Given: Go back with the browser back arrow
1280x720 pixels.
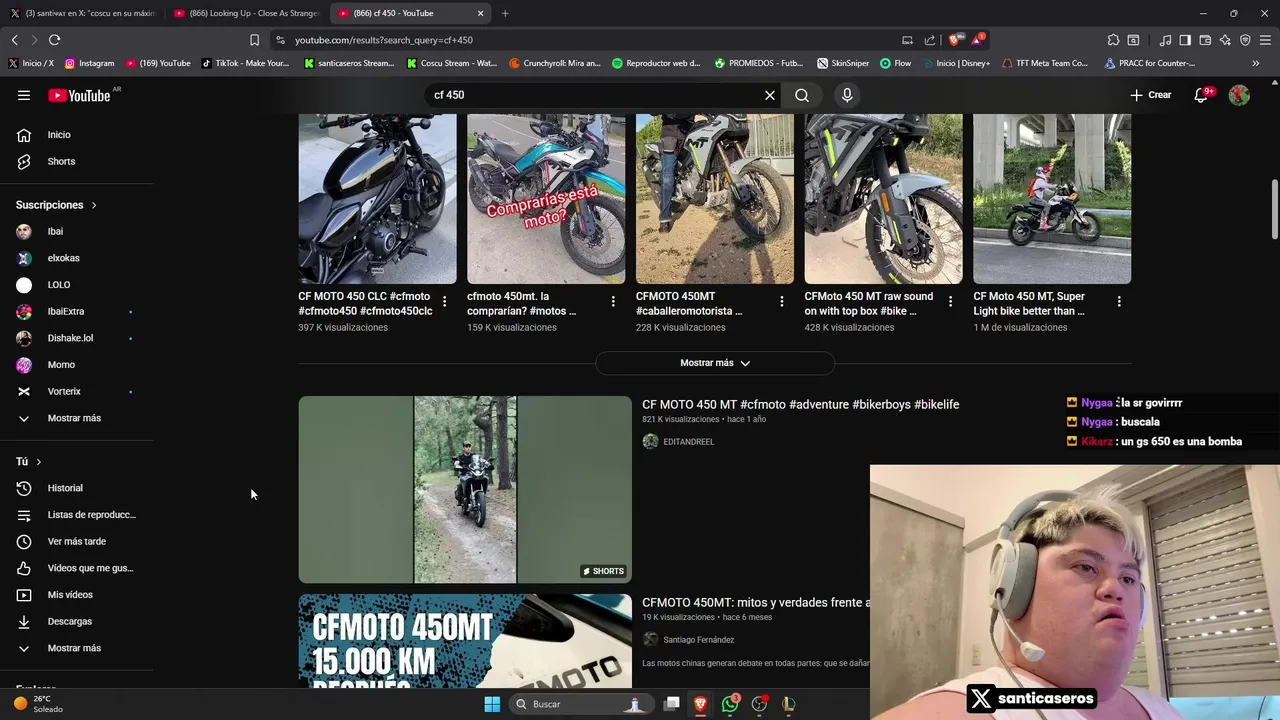Looking at the screenshot, I should click(14, 40).
